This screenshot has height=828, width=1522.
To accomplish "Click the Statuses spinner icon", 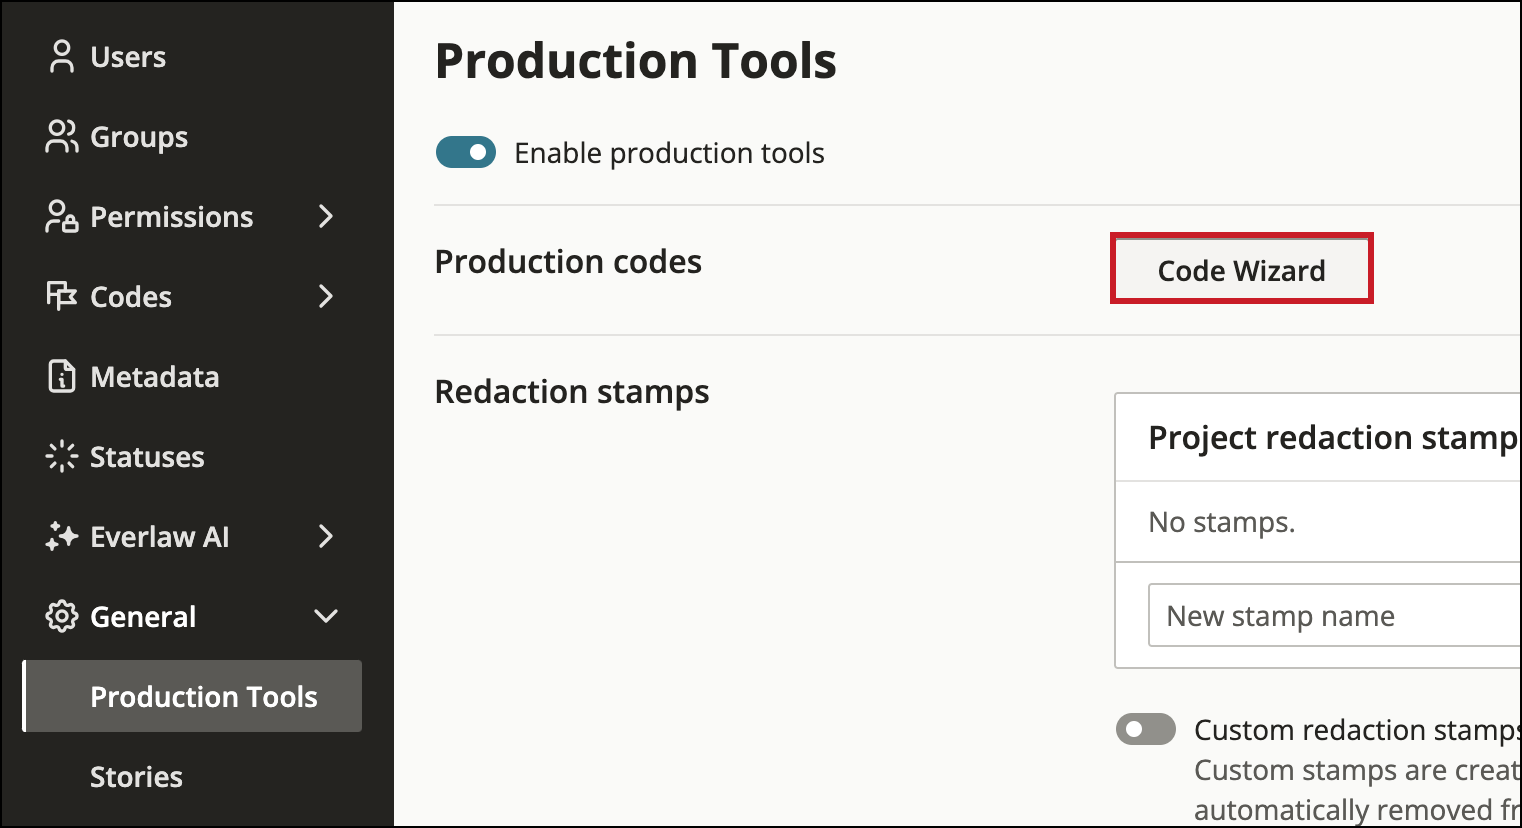I will click(x=62, y=456).
